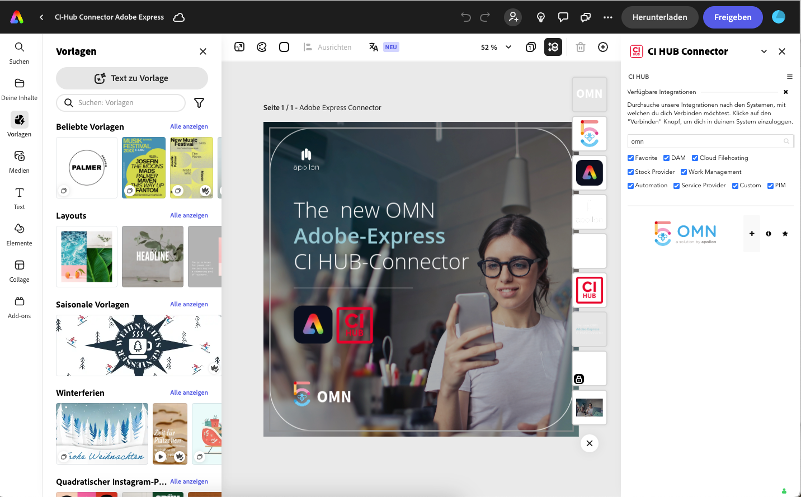
Task: Open the color theme palette icon
Action: (x=262, y=47)
